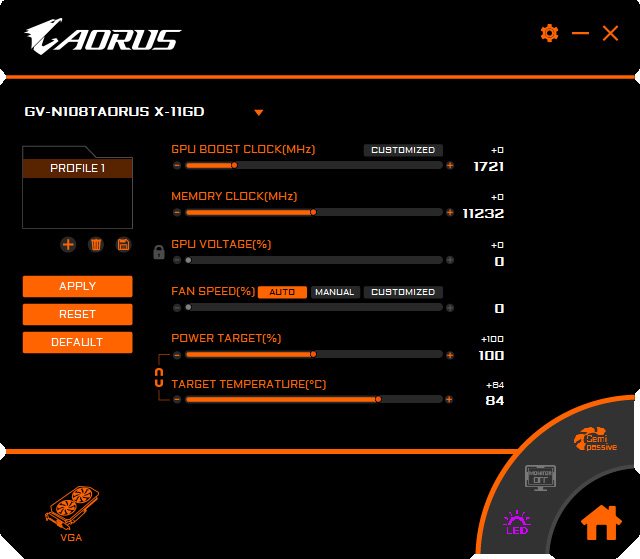The width and height of the screenshot is (640, 559).
Task: Select the VGA graphics card icon
Action: (x=72, y=514)
